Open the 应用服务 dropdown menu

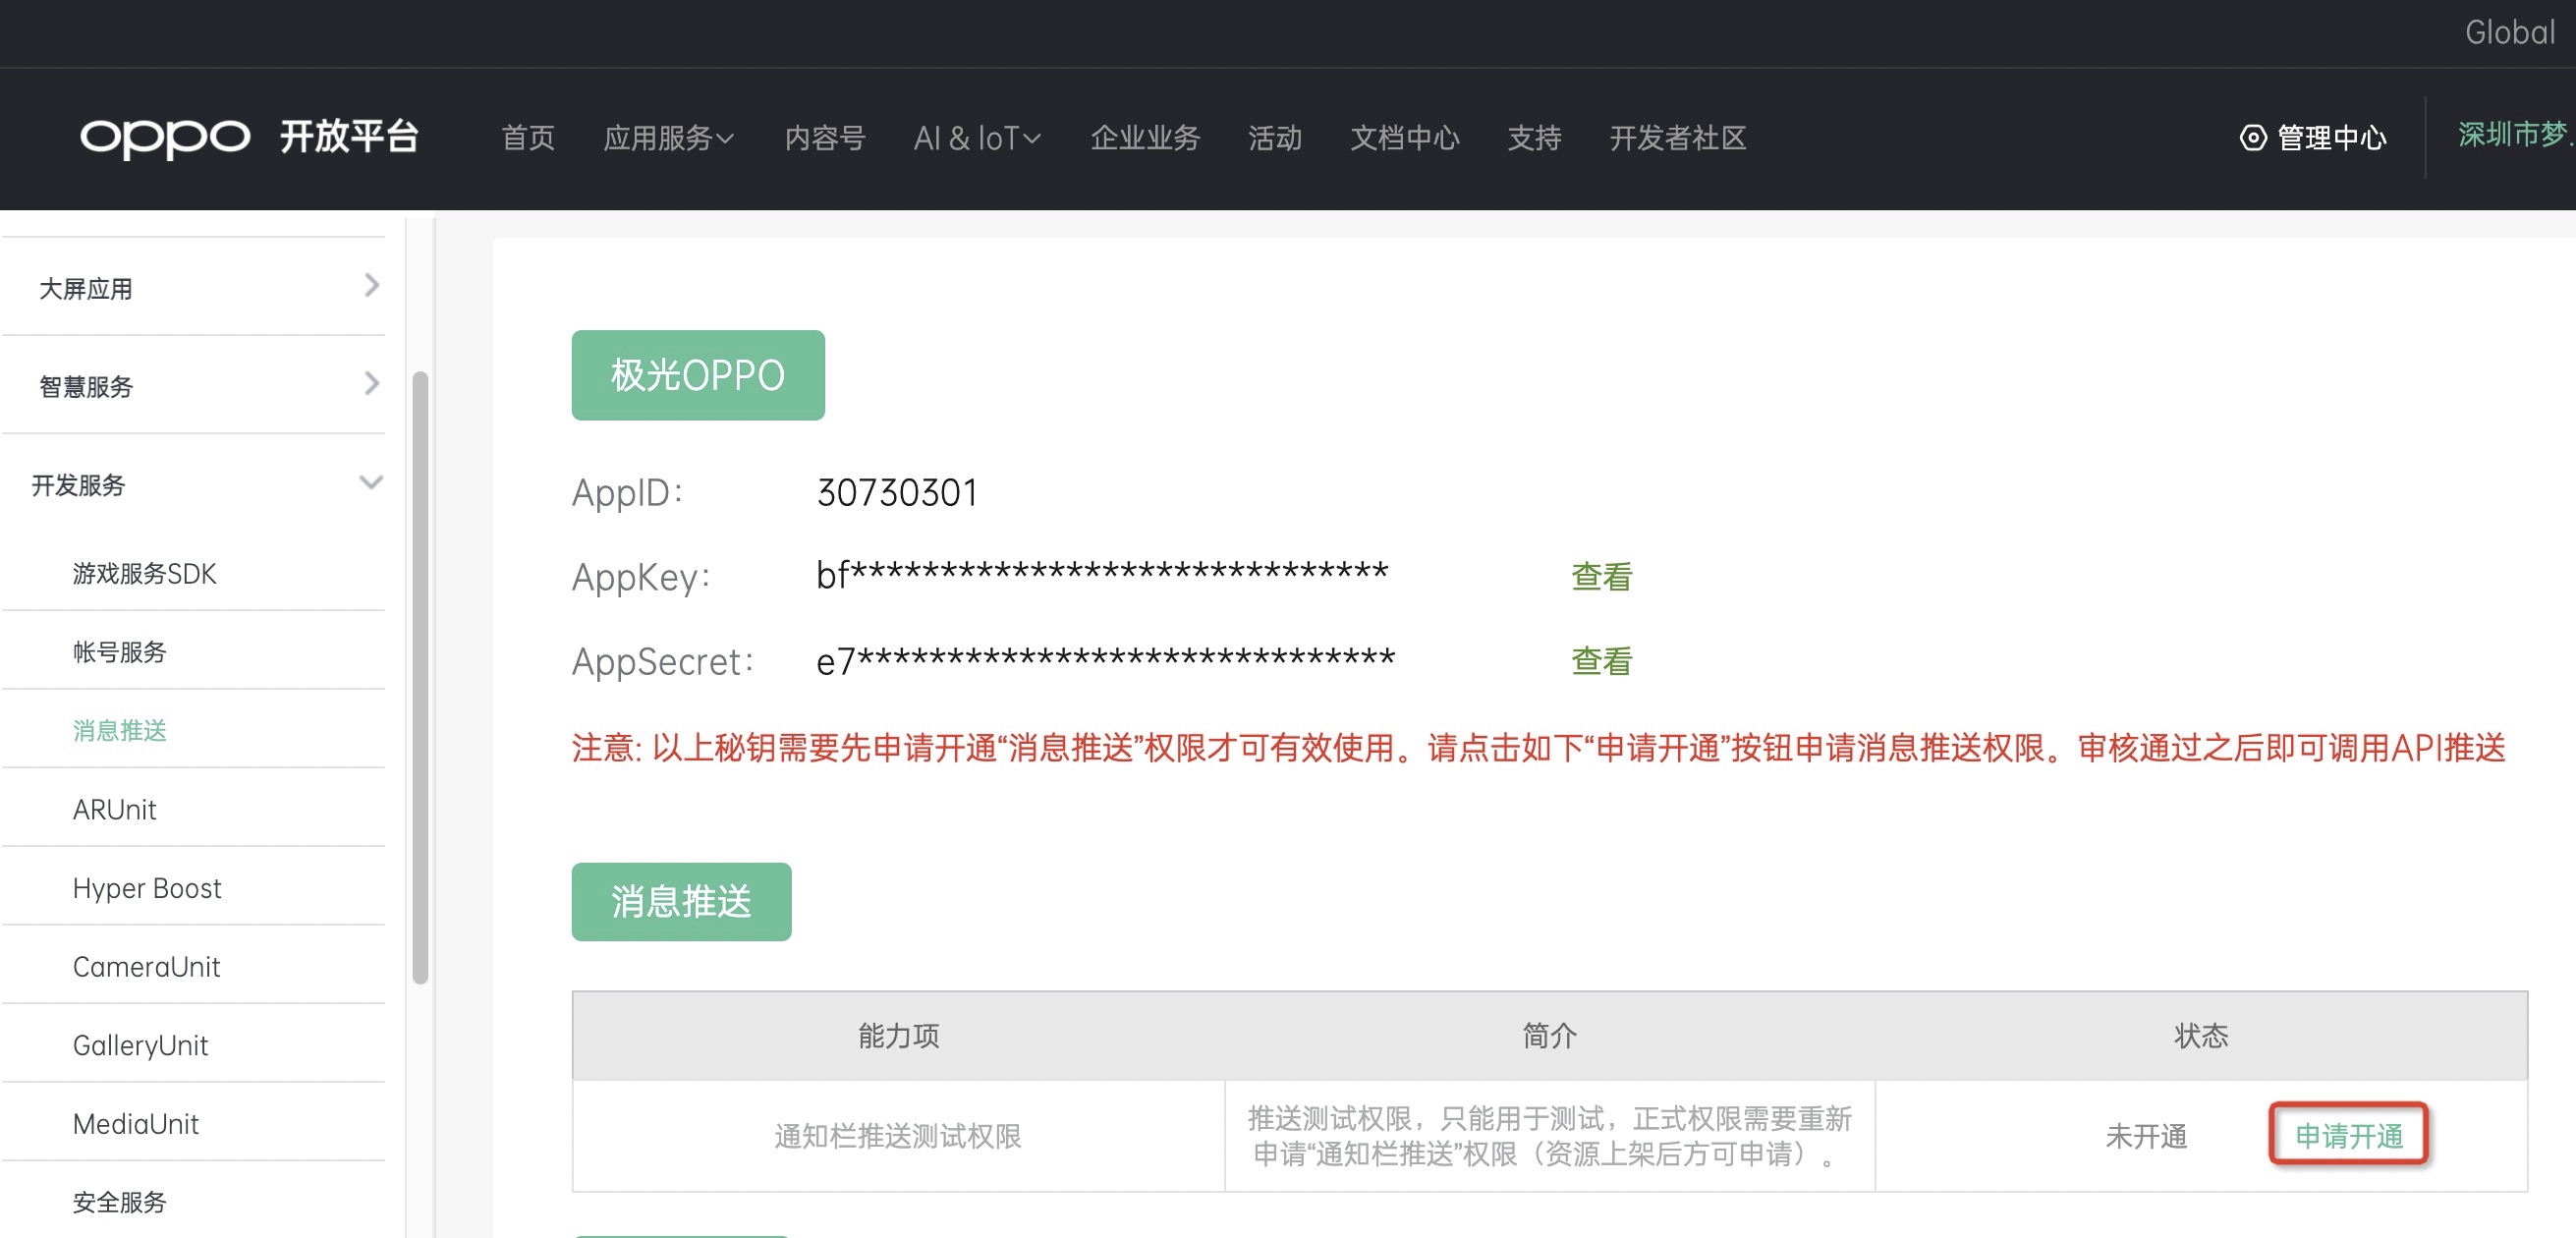668,138
